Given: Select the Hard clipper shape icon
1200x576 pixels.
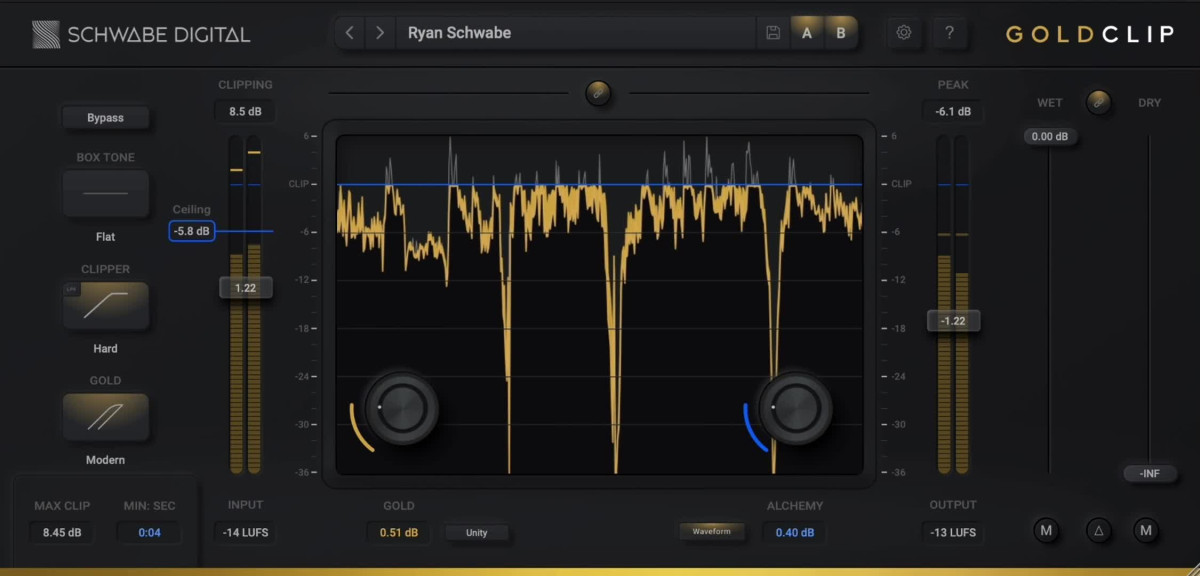Looking at the screenshot, I should coord(106,305).
